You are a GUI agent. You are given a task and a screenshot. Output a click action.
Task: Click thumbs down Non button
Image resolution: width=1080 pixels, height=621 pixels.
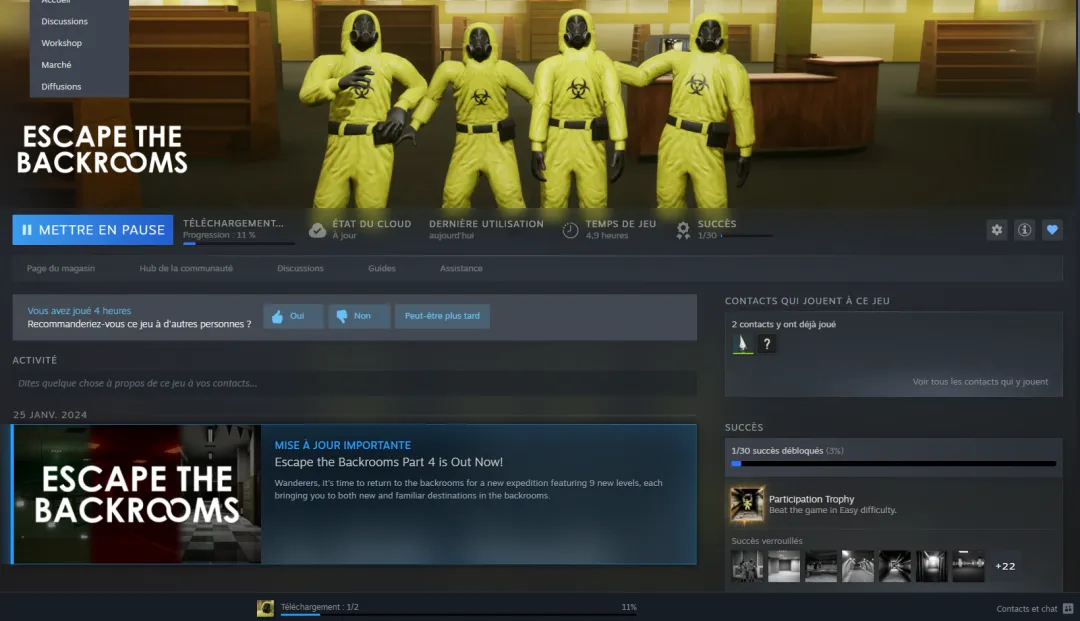tap(358, 316)
